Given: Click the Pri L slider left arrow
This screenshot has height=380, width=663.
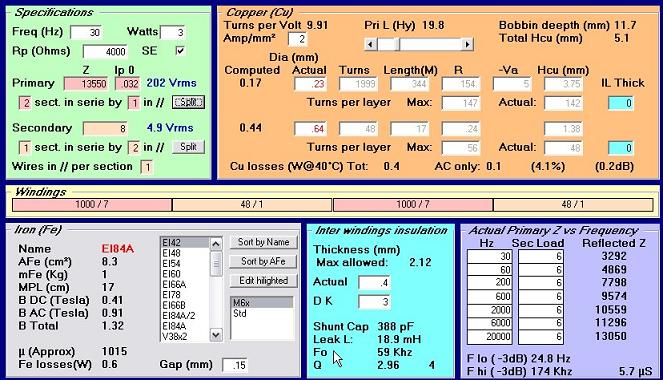Looking at the screenshot, I should 370,44.
